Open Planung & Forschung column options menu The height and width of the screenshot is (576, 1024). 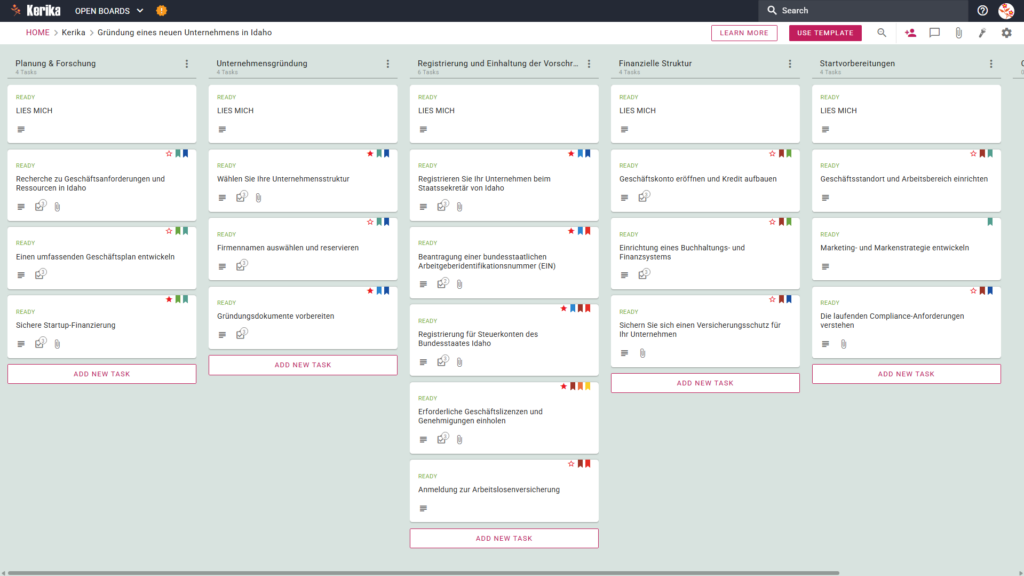pyautogui.click(x=187, y=64)
